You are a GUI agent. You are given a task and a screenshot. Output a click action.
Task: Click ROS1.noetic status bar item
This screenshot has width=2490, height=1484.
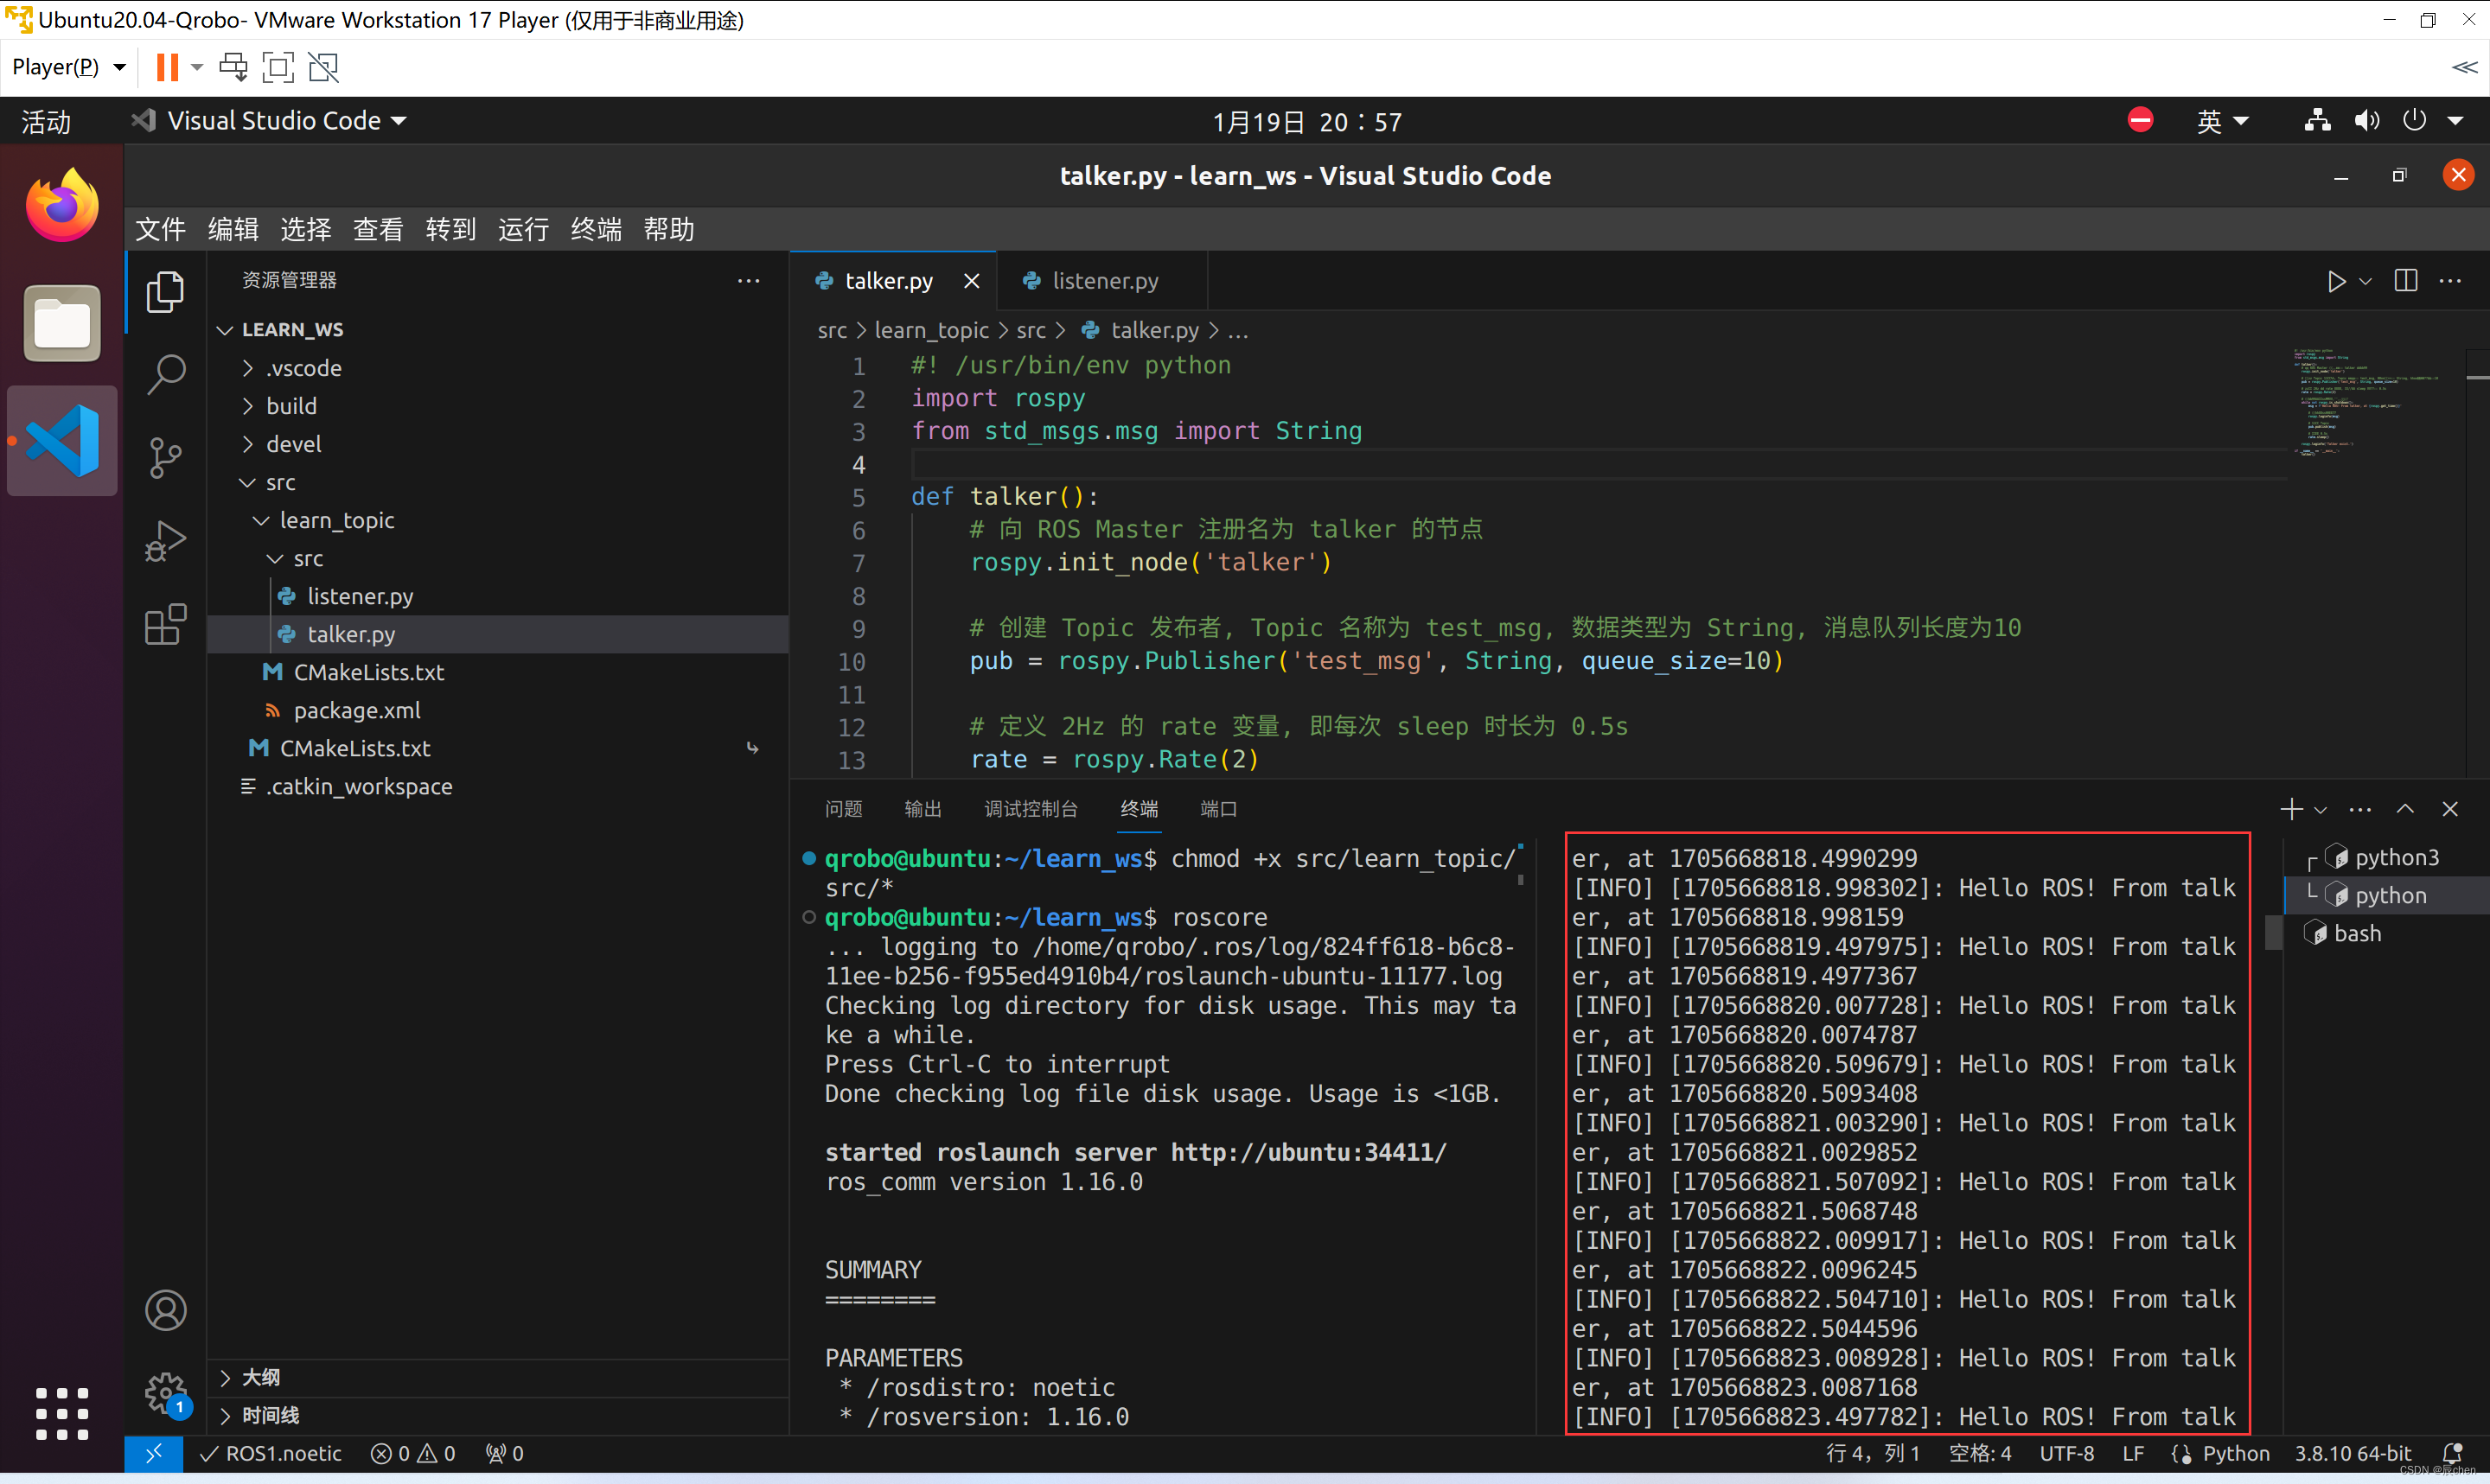[271, 1453]
